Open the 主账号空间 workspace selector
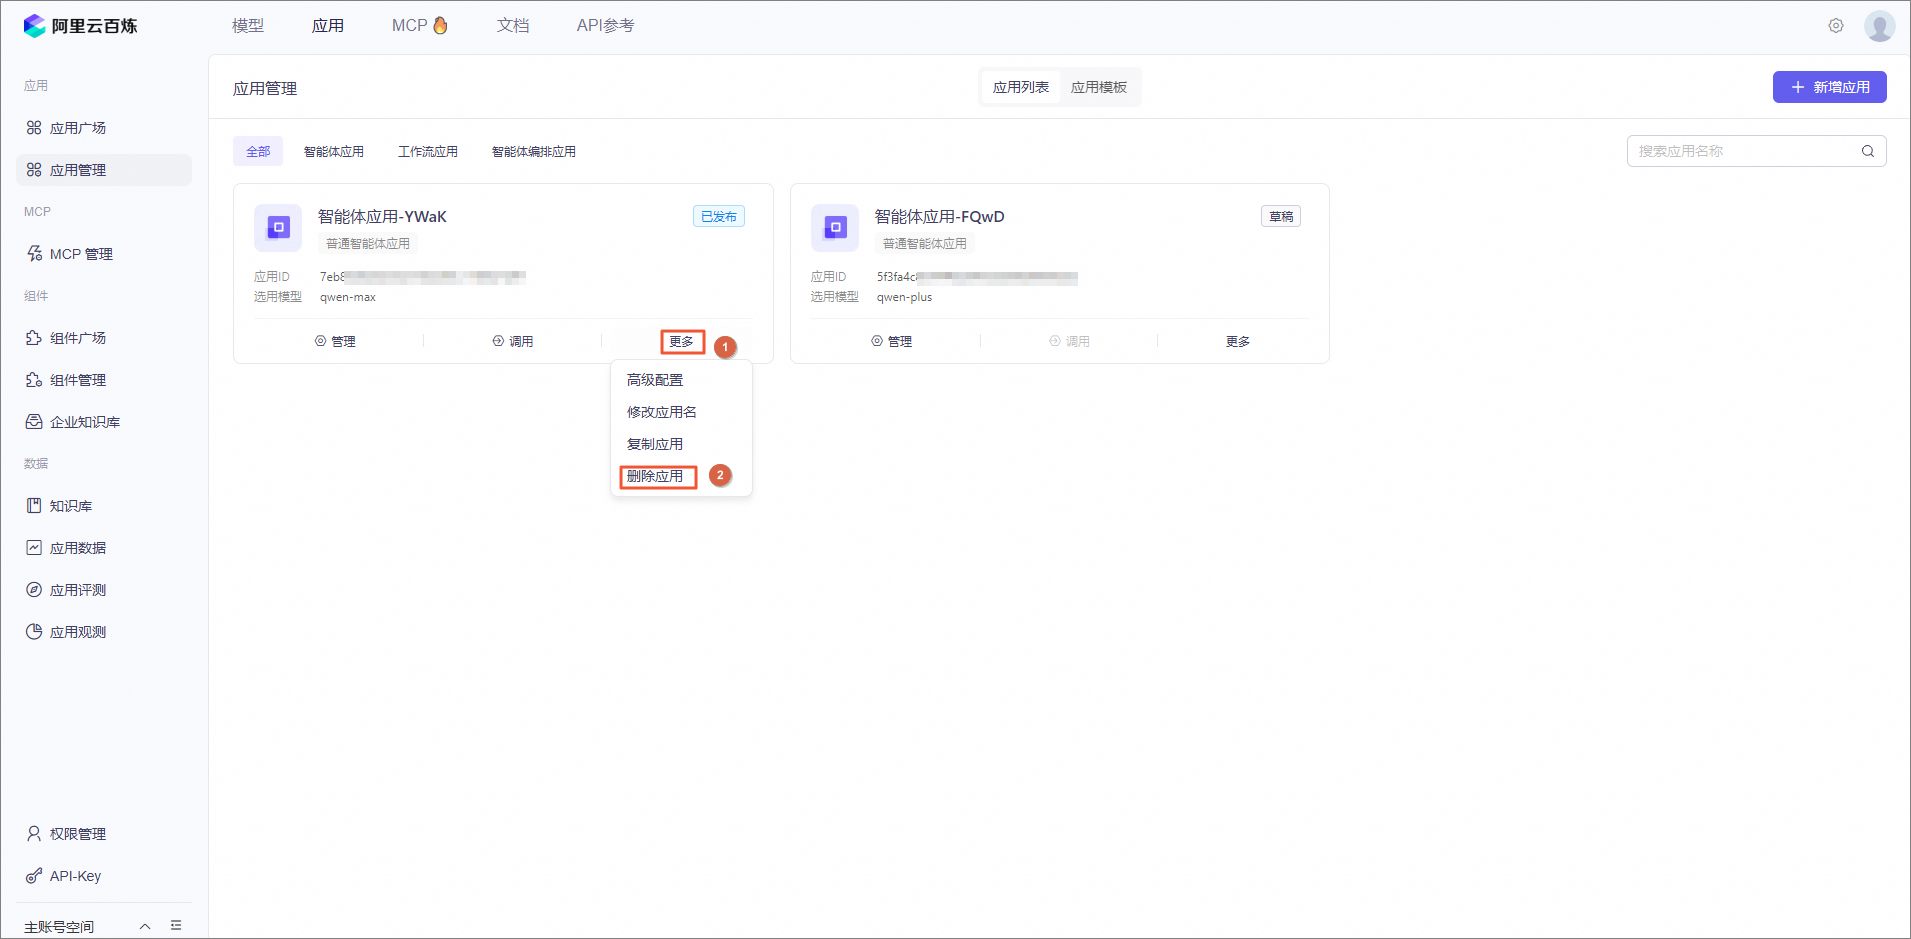The height and width of the screenshot is (939, 1911). 88,926
